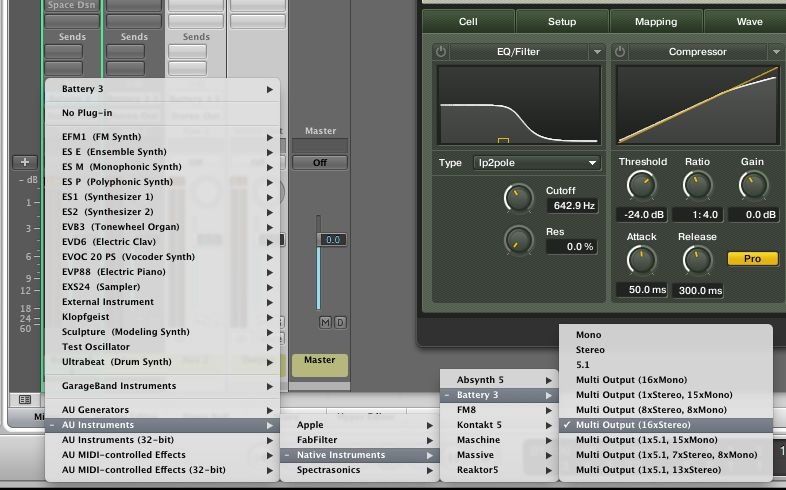The width and height of the screenshot is (786, 490).
Task: Open EFM1 (FM Synth) submenu
Action: click(162, 137)
